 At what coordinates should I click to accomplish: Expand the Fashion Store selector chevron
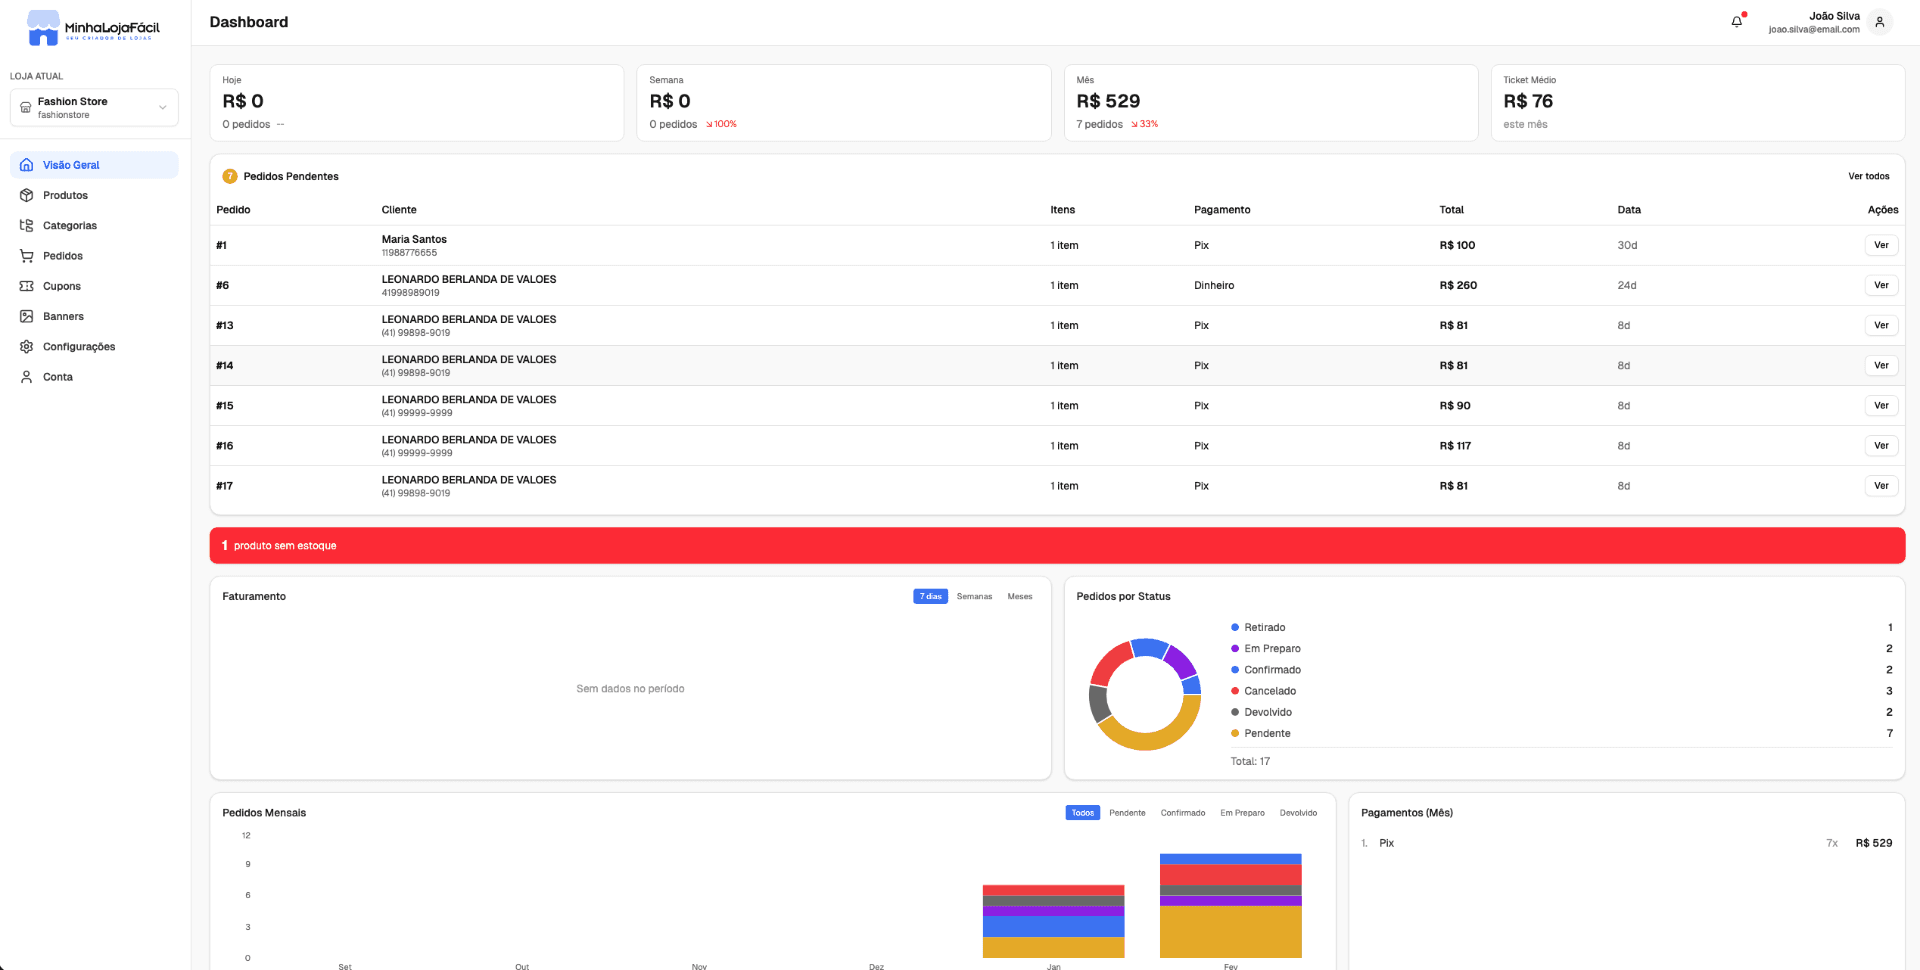pos(163,107)
